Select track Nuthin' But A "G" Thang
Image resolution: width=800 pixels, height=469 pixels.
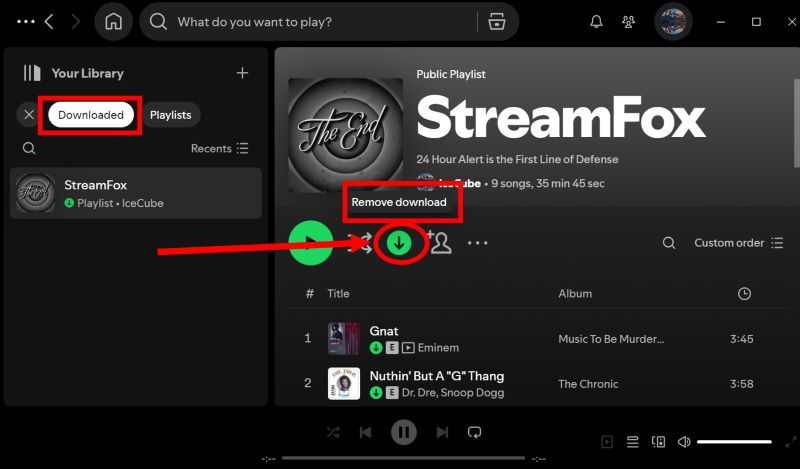(x=437, y=376)
